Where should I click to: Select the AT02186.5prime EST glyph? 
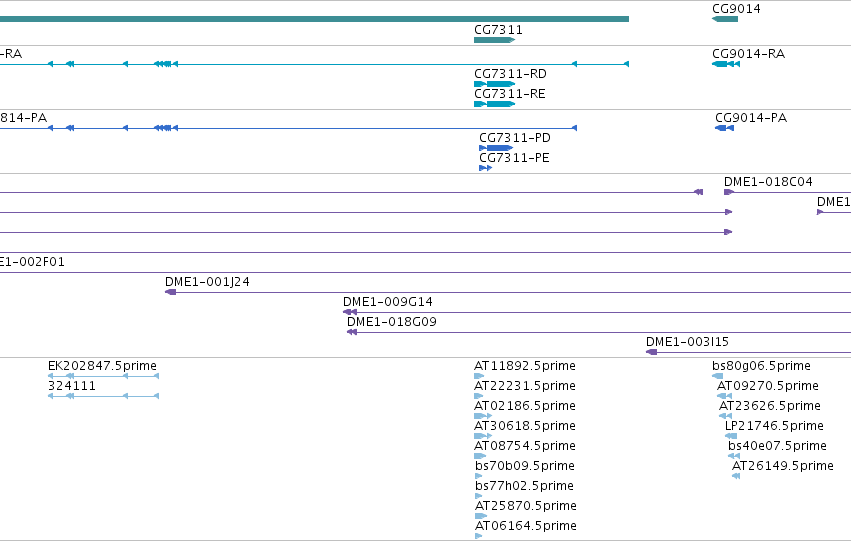pyautogui.click(x=483, y=416)
